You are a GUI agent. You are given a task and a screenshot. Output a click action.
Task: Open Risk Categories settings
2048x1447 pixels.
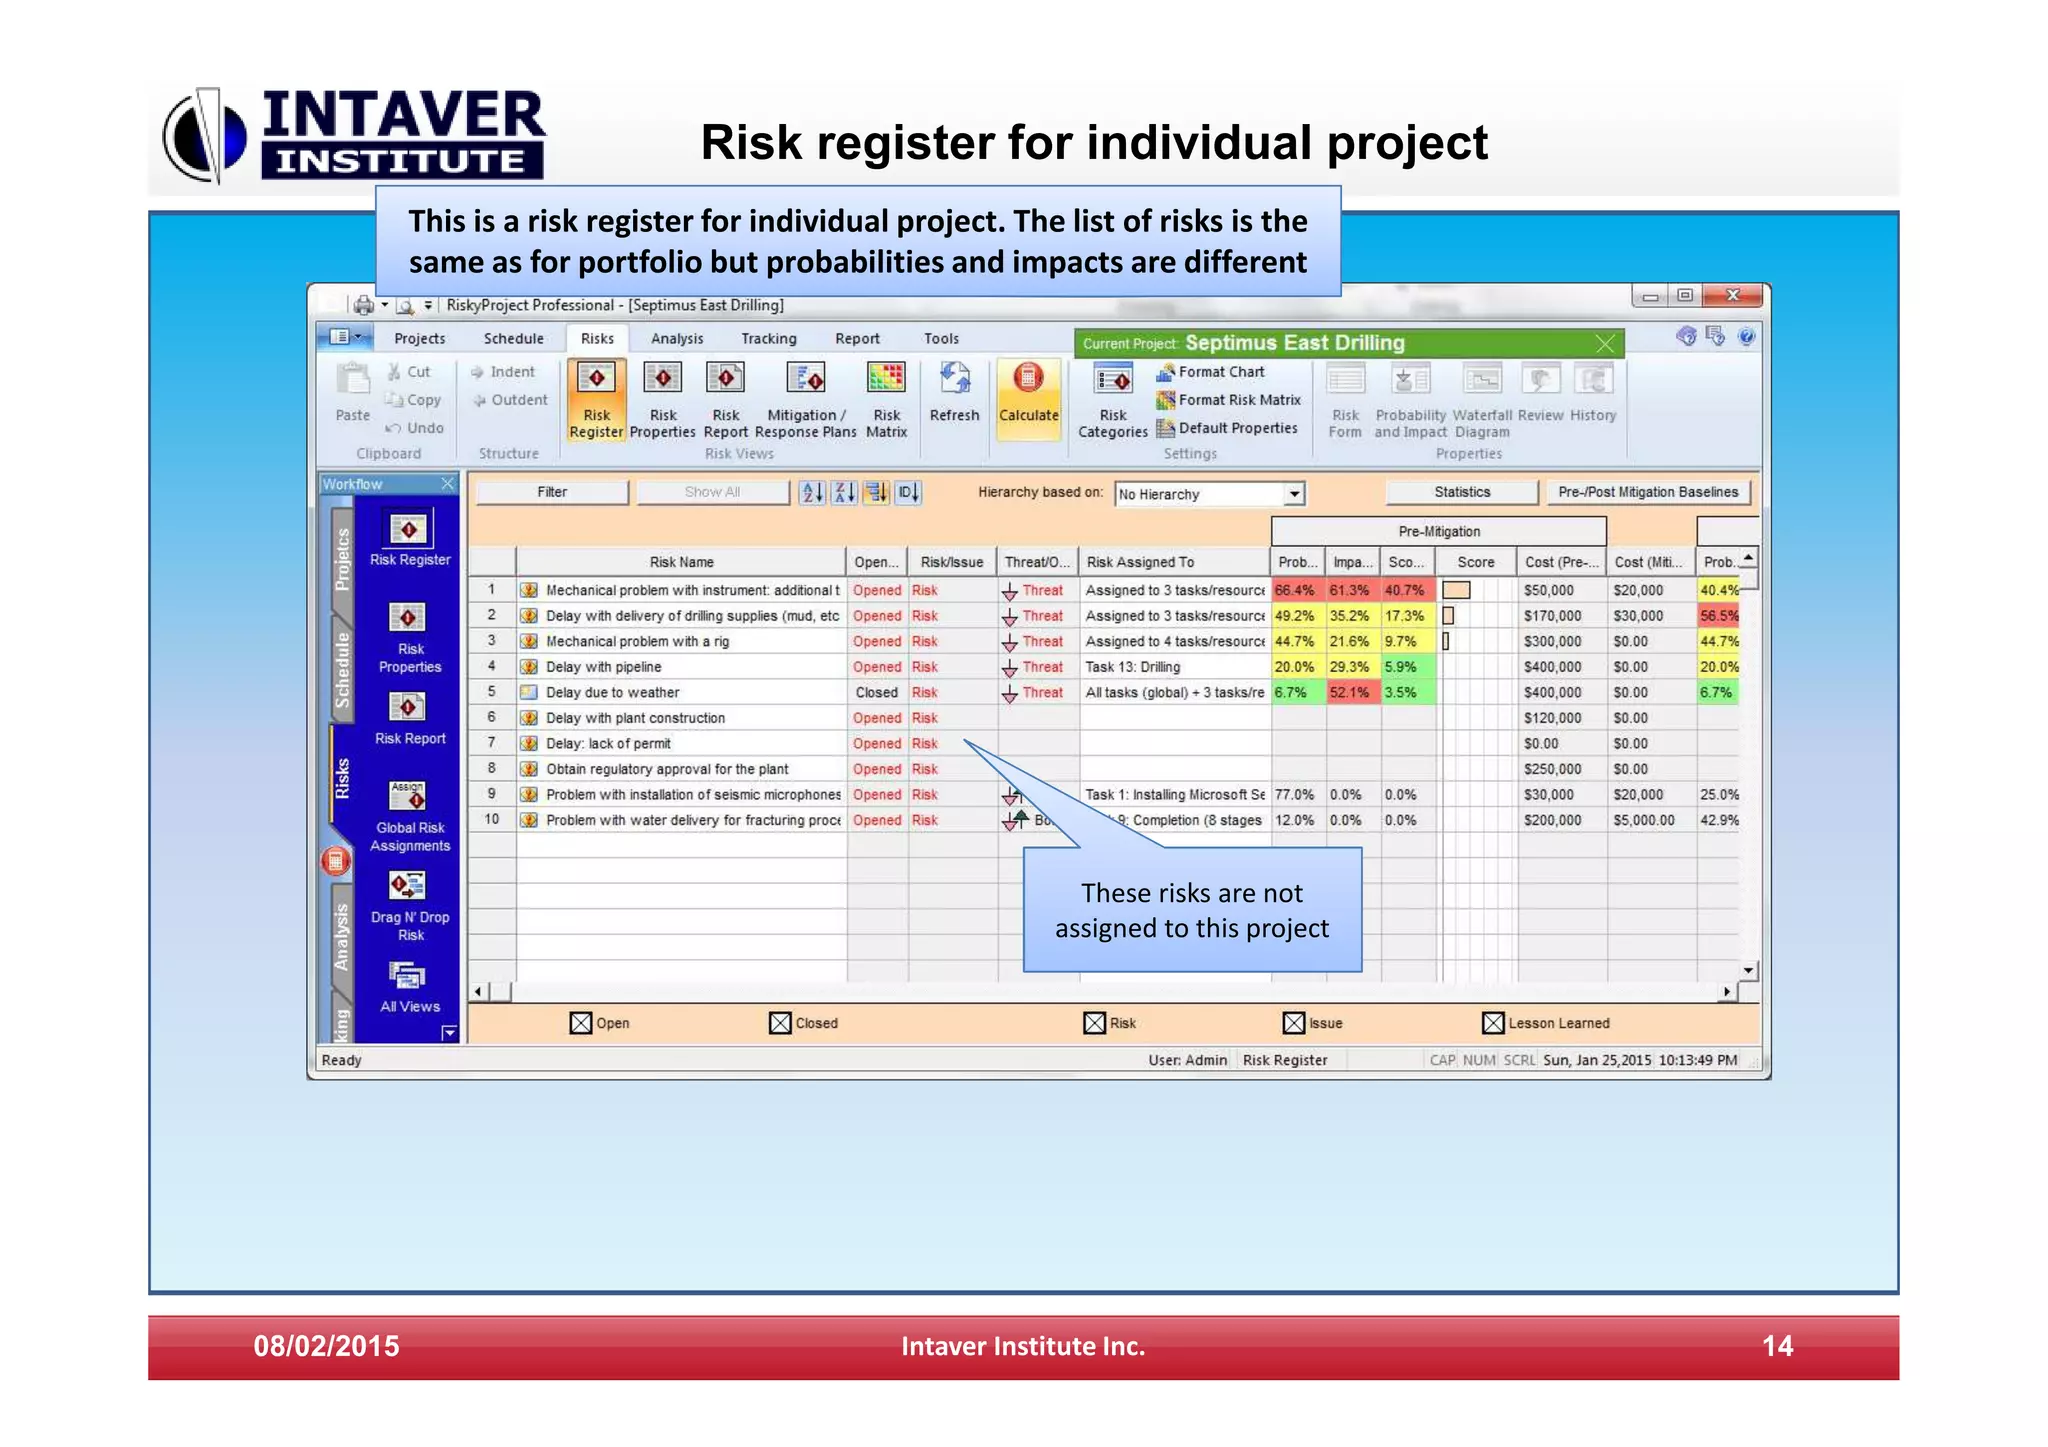pos(1112,400)
